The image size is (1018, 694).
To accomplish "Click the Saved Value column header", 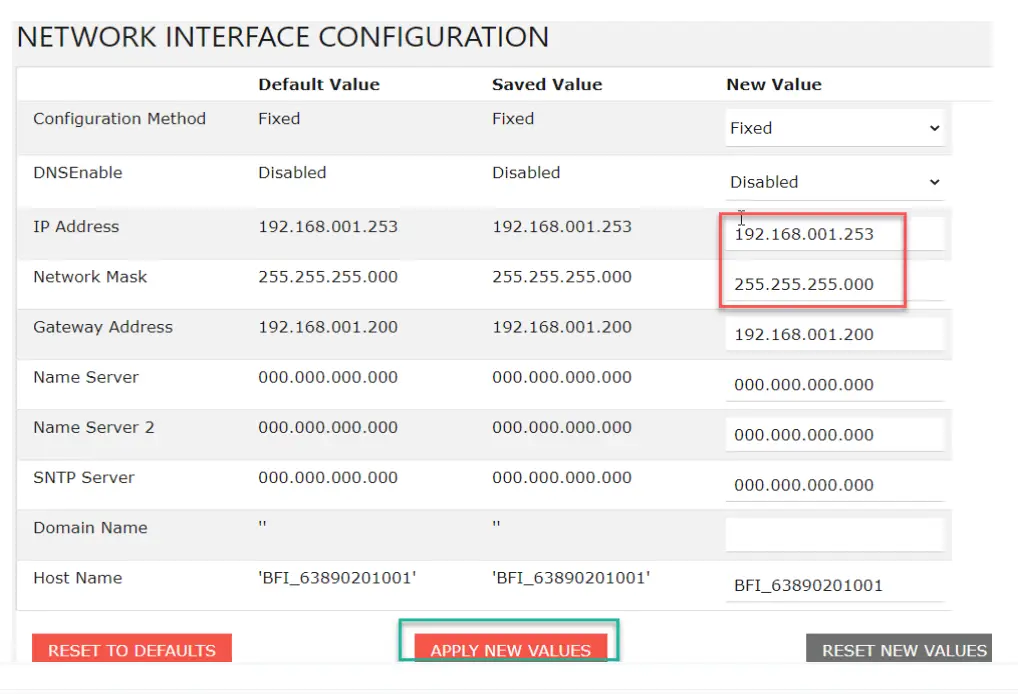I will 546,84.
